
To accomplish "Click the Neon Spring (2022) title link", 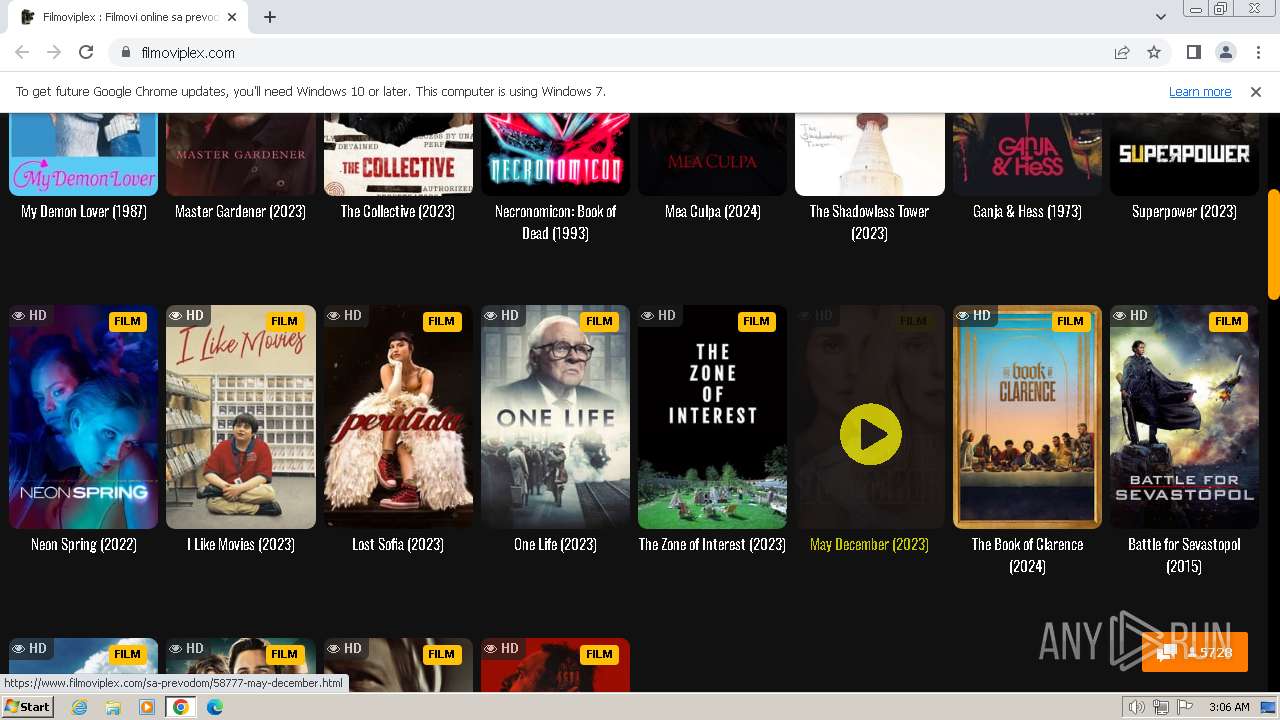I will [84, 544].
